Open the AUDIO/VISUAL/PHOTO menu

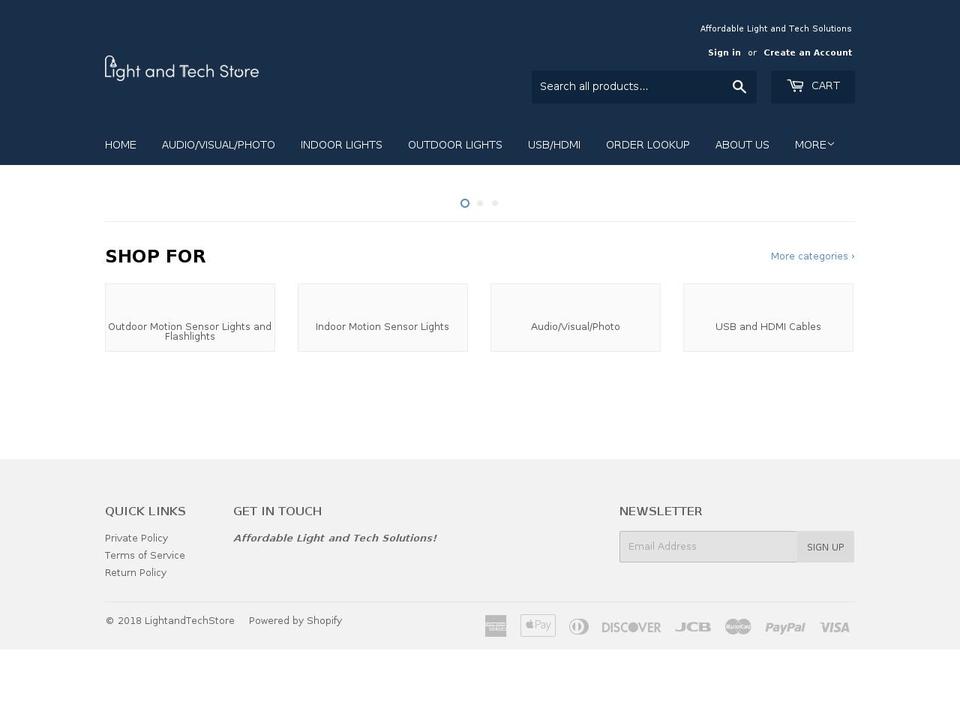click(x=218, y=145)
